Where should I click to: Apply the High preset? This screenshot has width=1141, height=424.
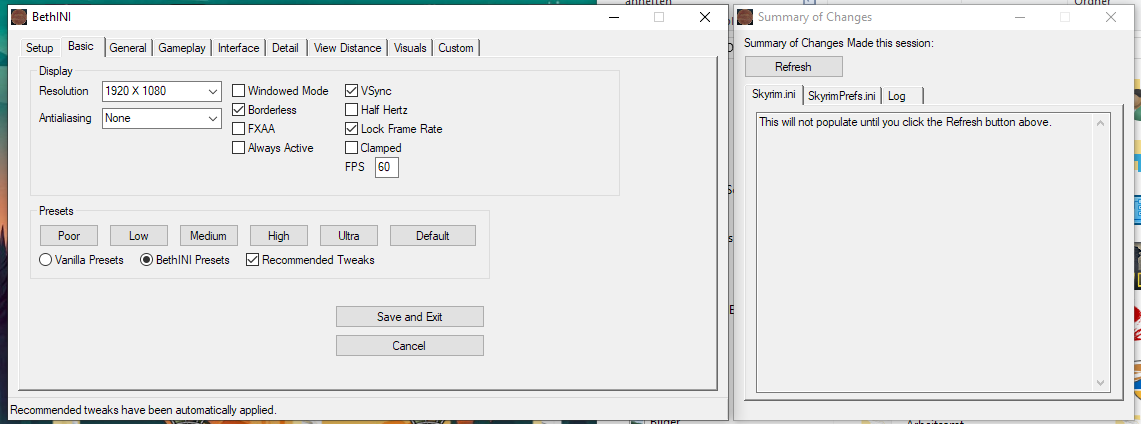pyautogui.click(x=279, y=236)
